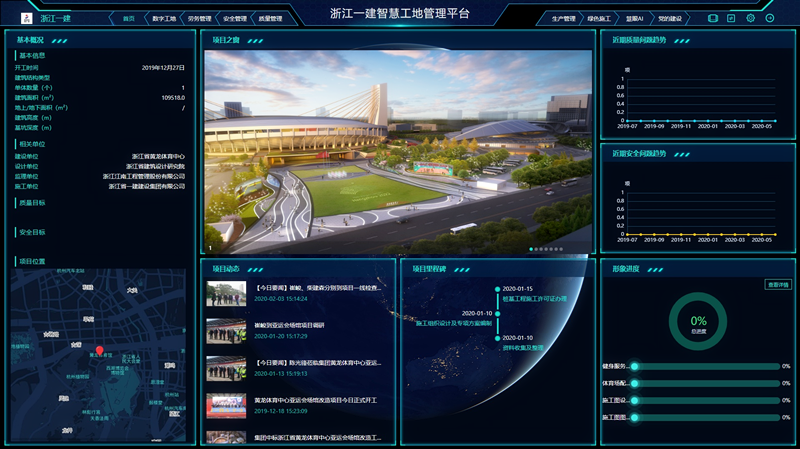Click the circled arrow exit icon
The image size is (800, 449).
coord(770,18)
